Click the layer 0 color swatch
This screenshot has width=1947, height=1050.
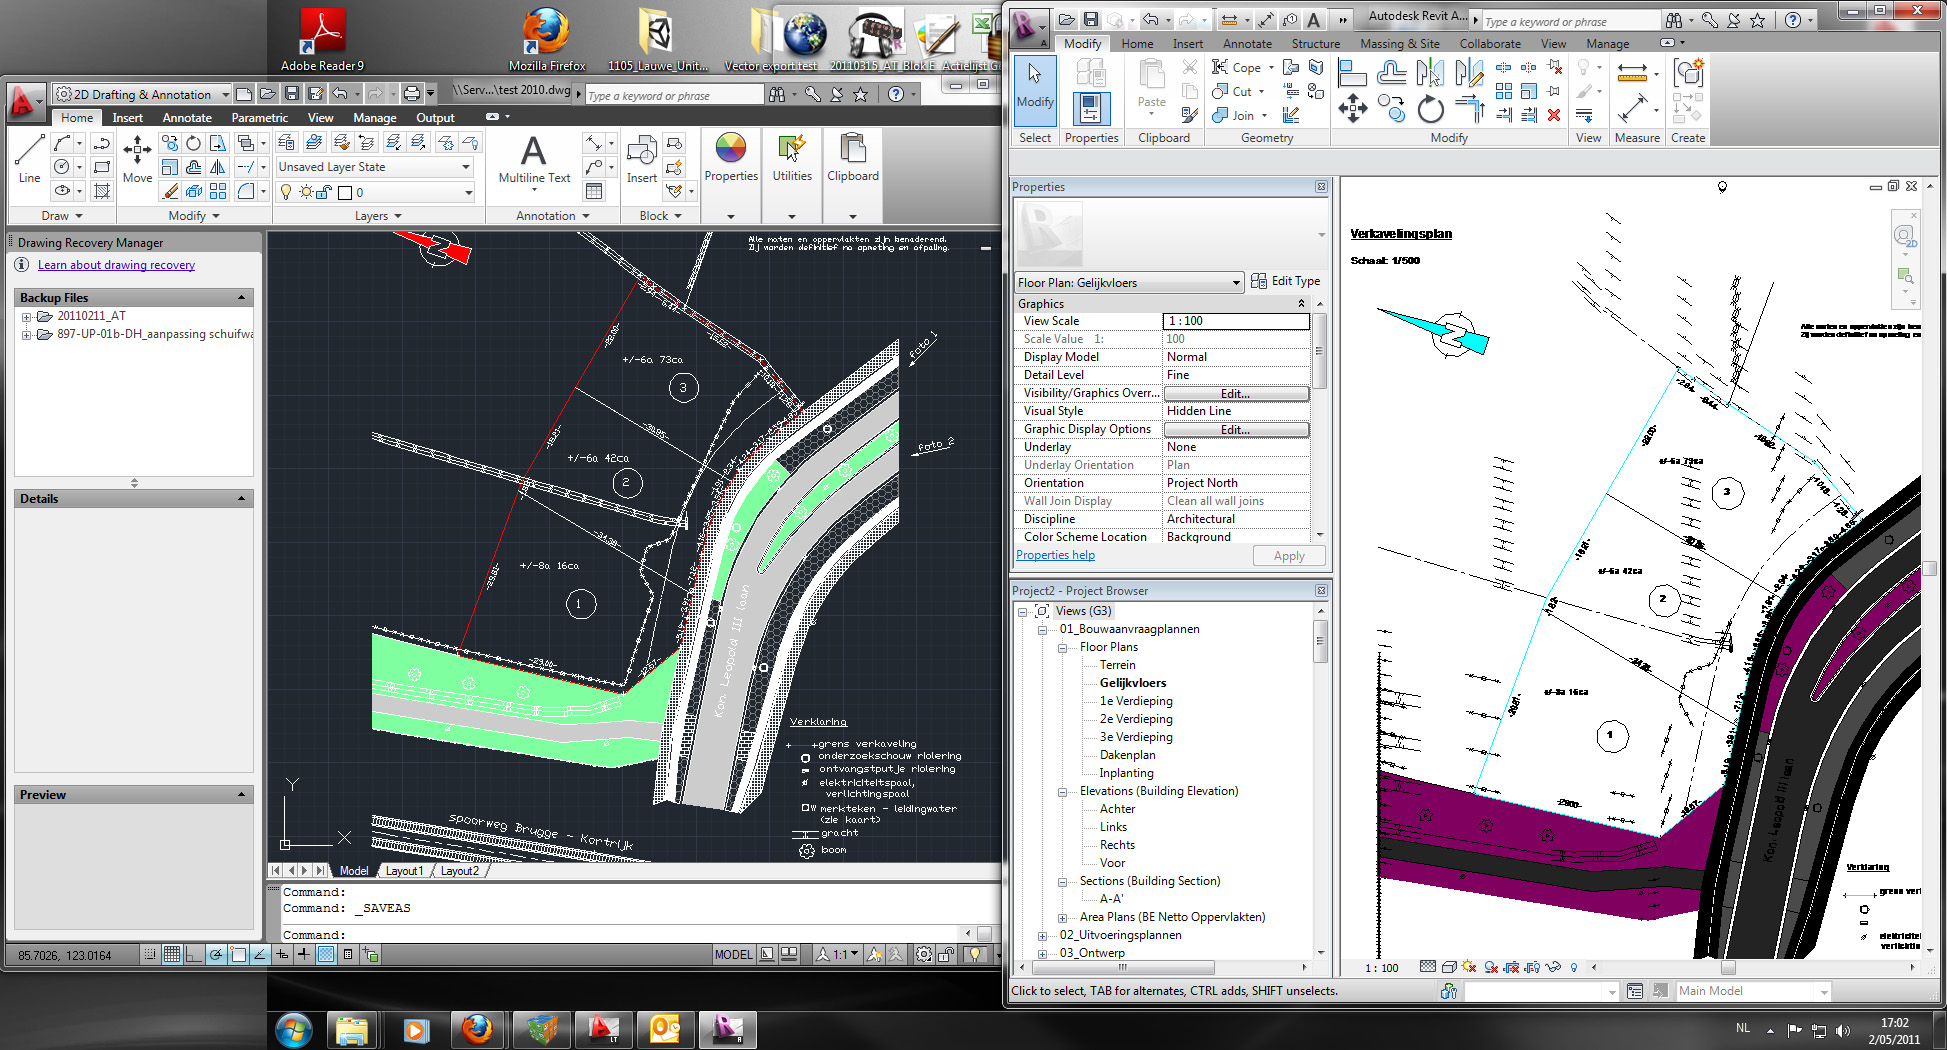[345, 193]
